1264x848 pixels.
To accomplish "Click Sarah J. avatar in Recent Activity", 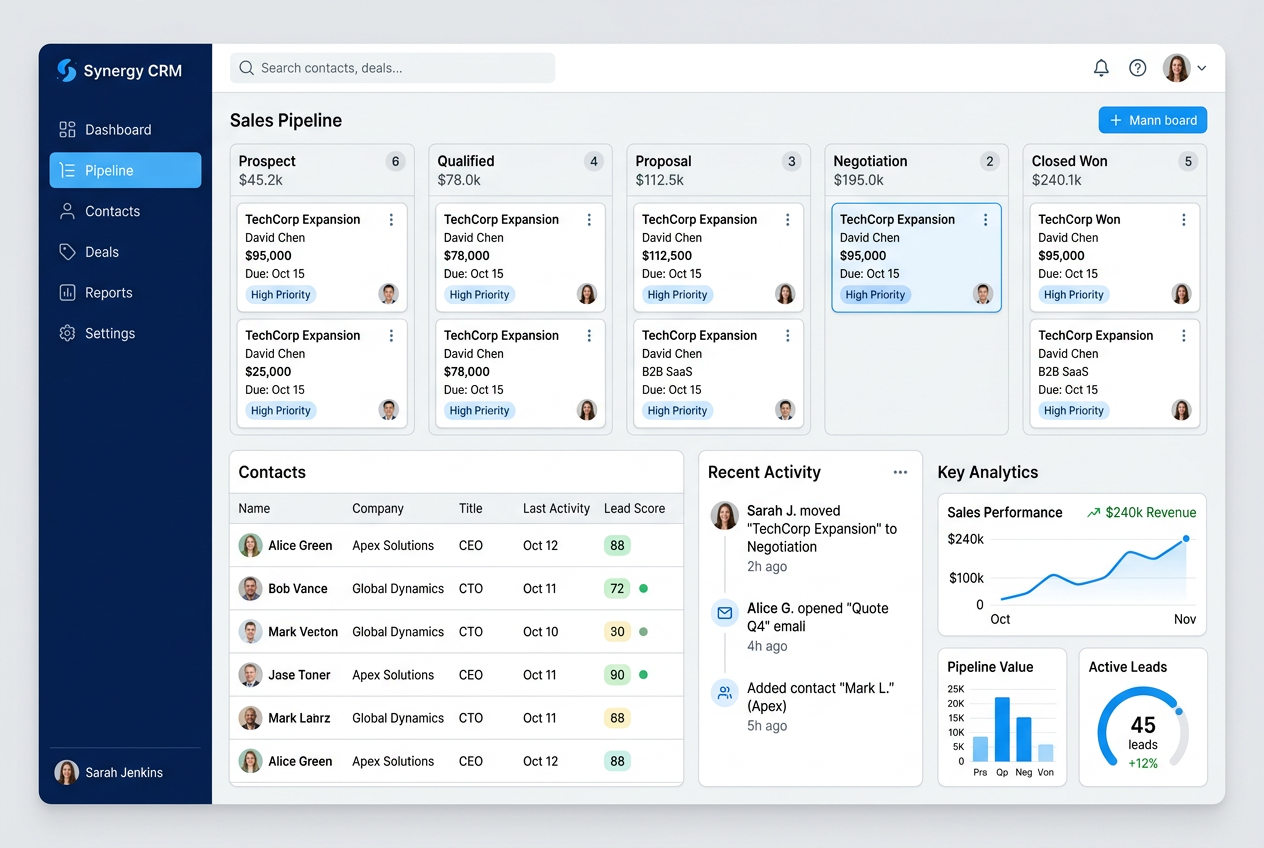I will 724,515.
